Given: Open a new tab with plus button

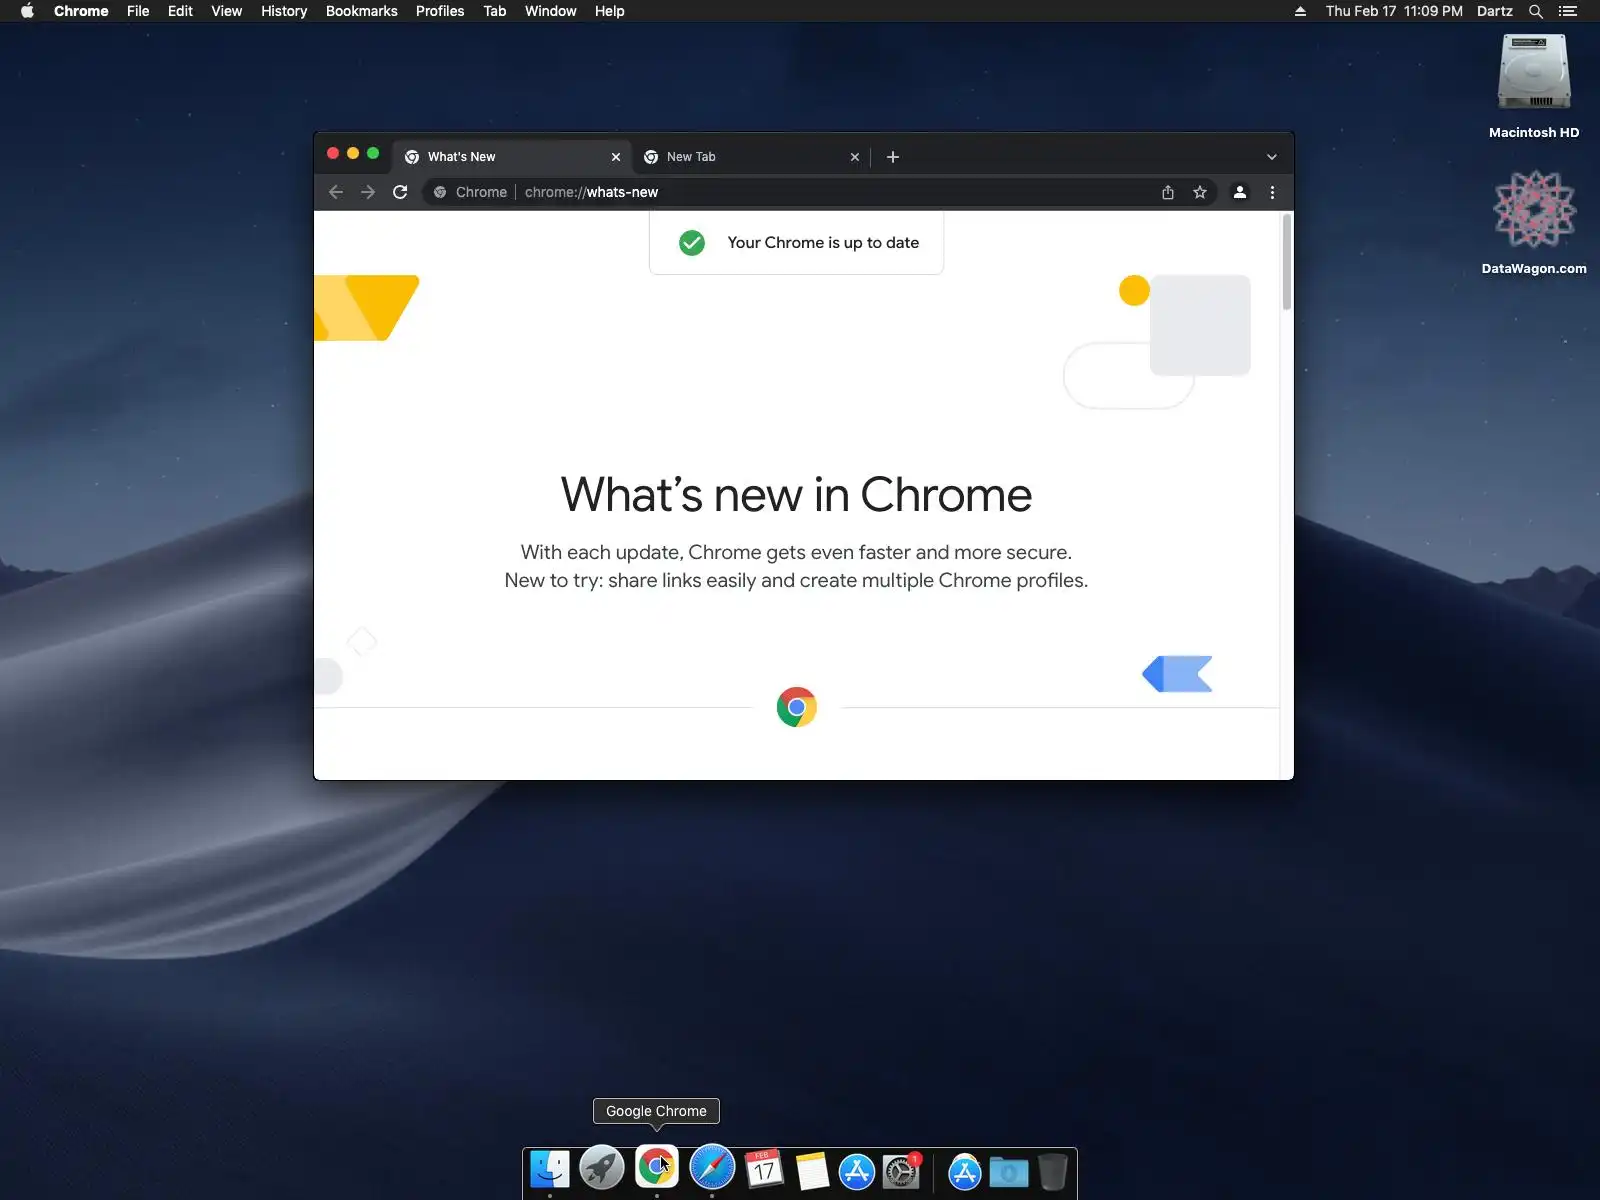Looking at the screenshot, I should tap(893, 157).
